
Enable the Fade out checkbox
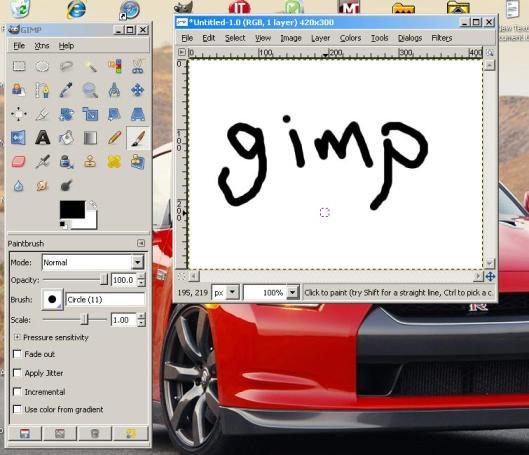coord(17,354)
